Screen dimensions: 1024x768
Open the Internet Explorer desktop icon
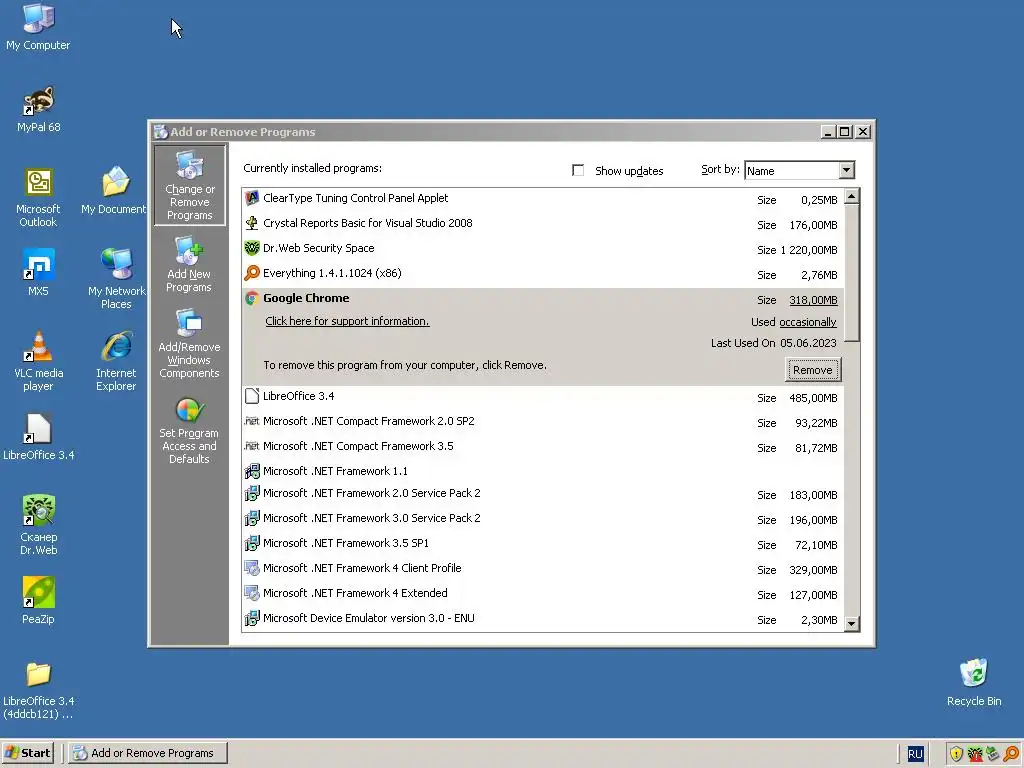(x=116, y=361)
